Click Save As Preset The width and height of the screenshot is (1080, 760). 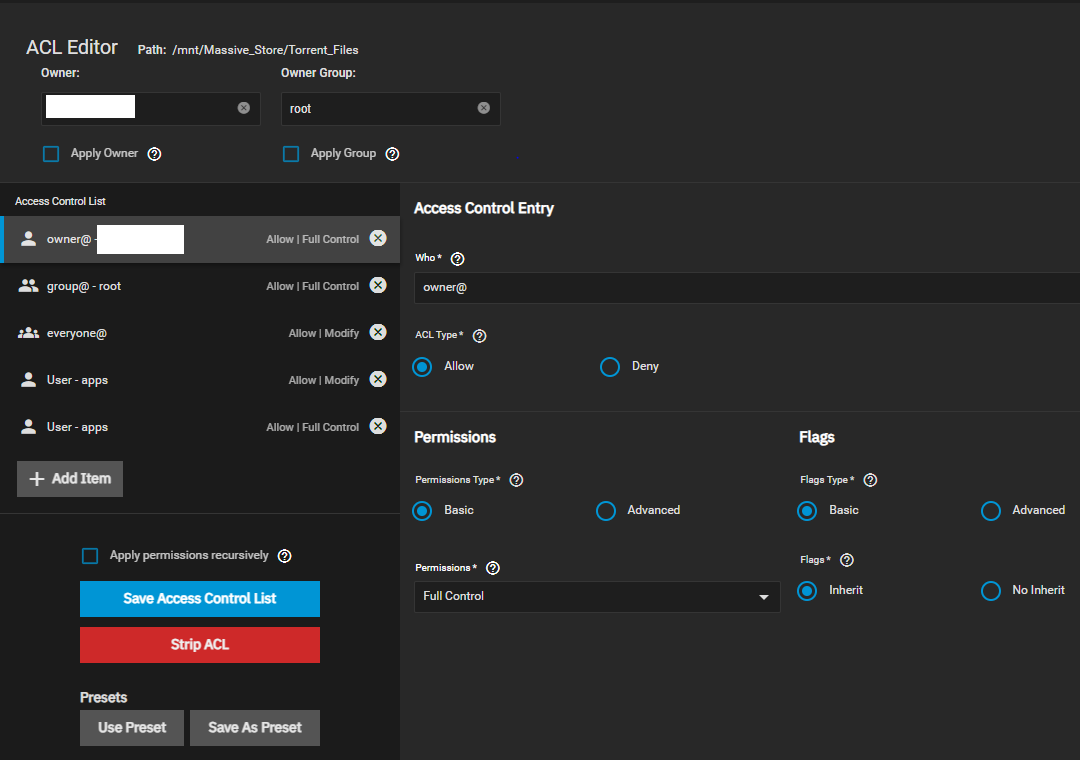255,728
